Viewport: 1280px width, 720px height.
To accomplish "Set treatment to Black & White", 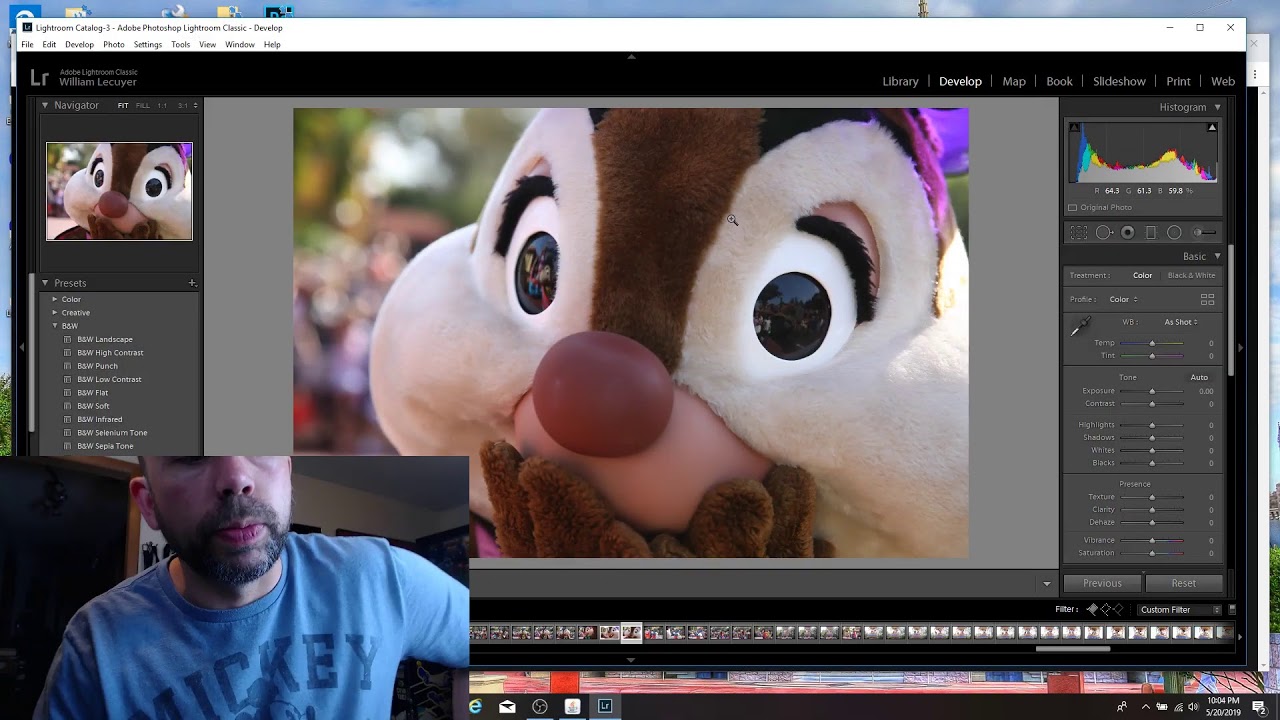I will (1191, 275).
